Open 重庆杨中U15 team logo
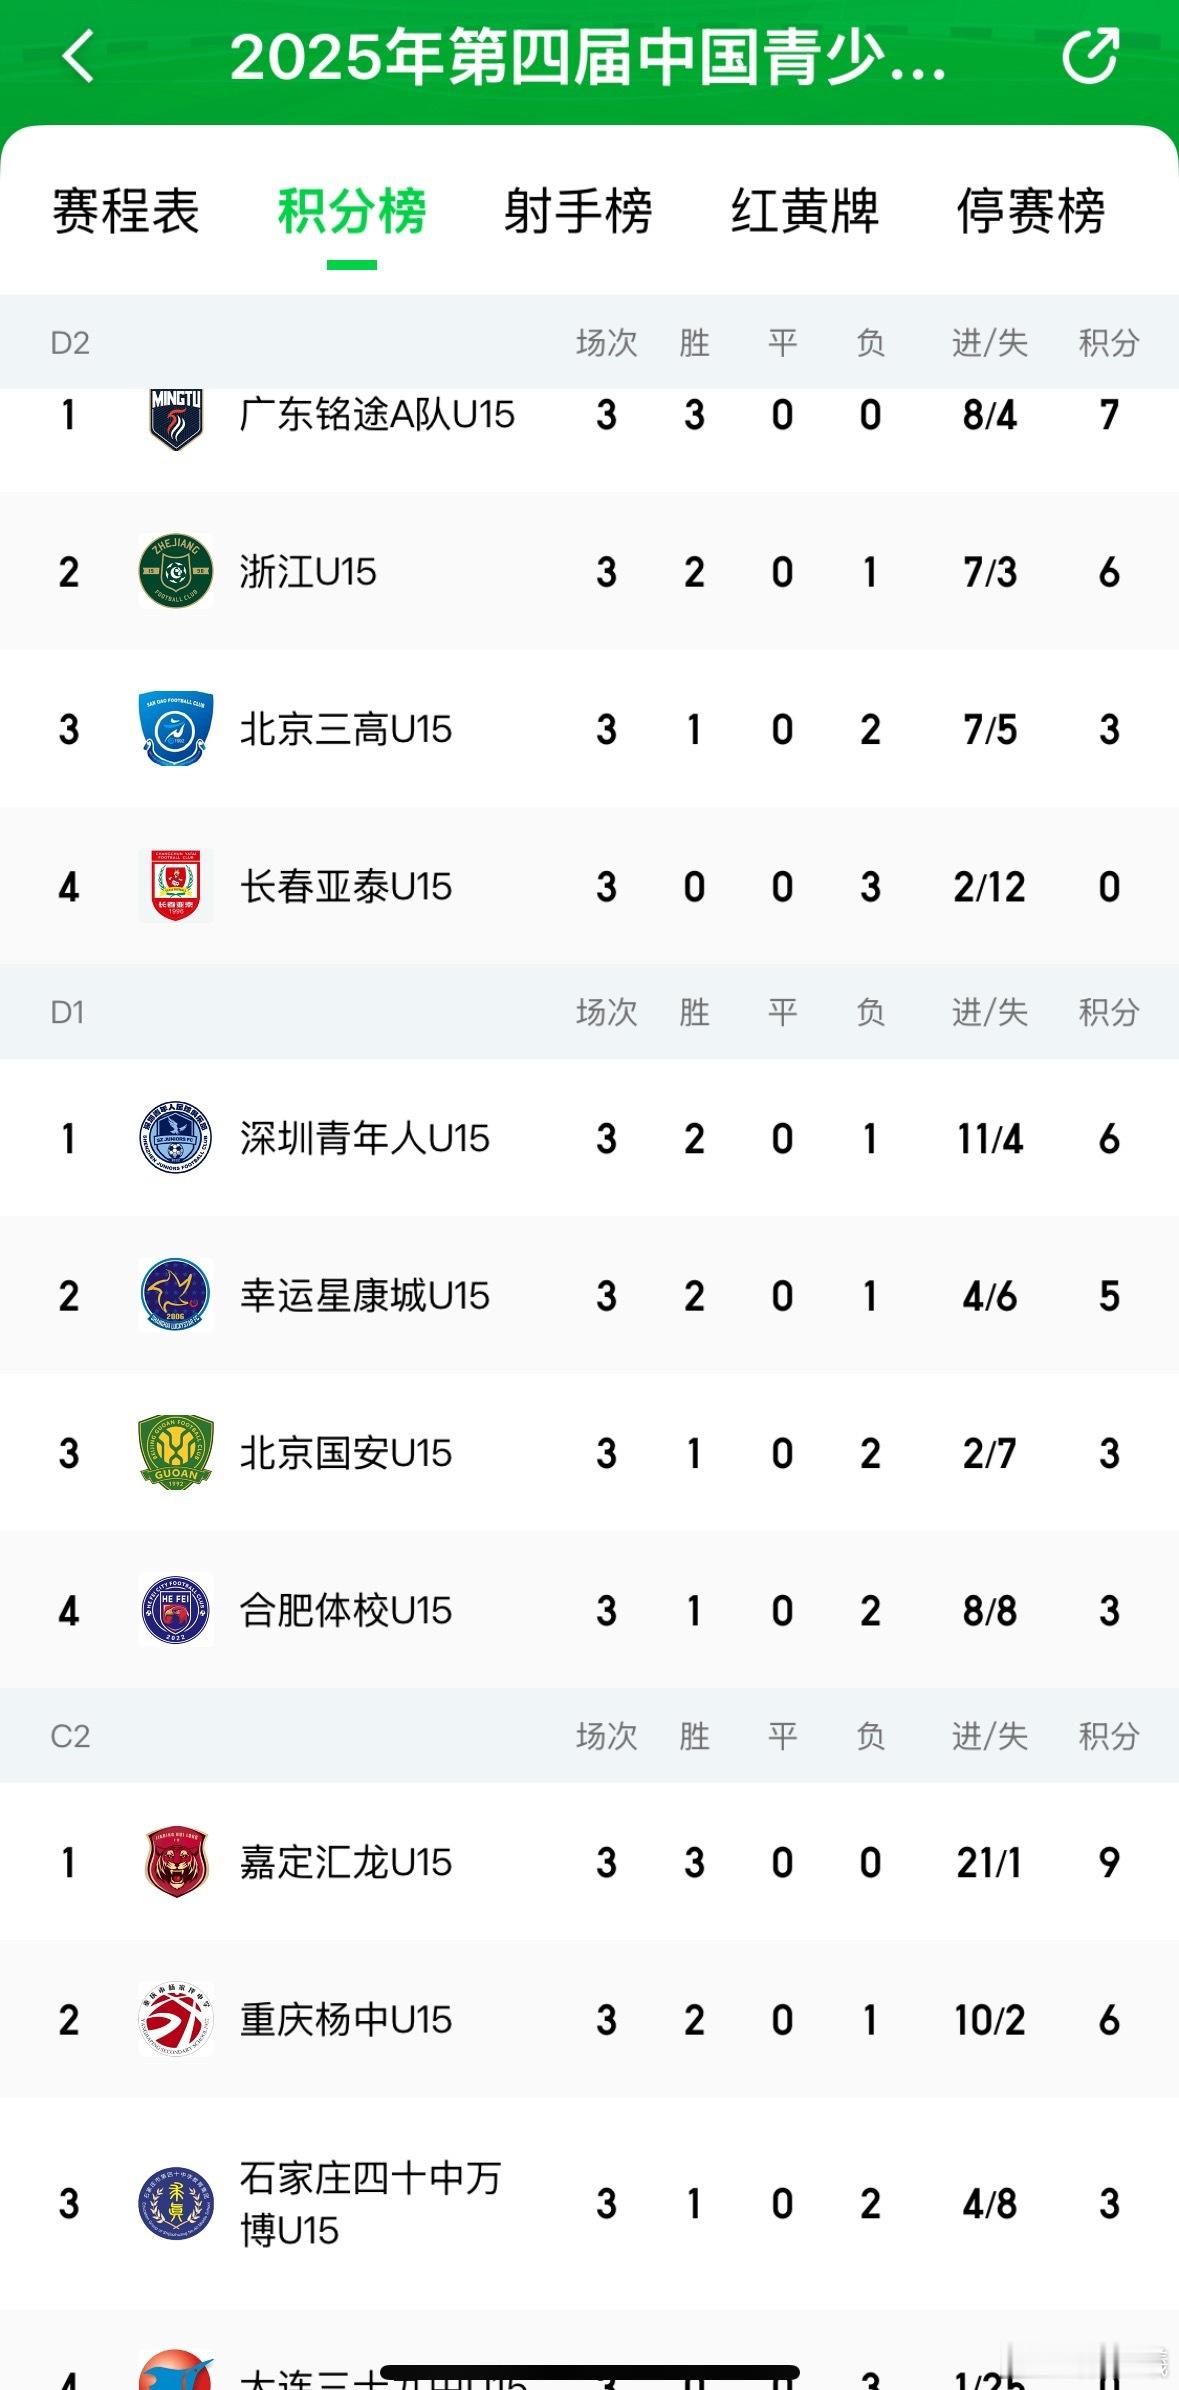1179x2390 pixels. [176, 2019]
